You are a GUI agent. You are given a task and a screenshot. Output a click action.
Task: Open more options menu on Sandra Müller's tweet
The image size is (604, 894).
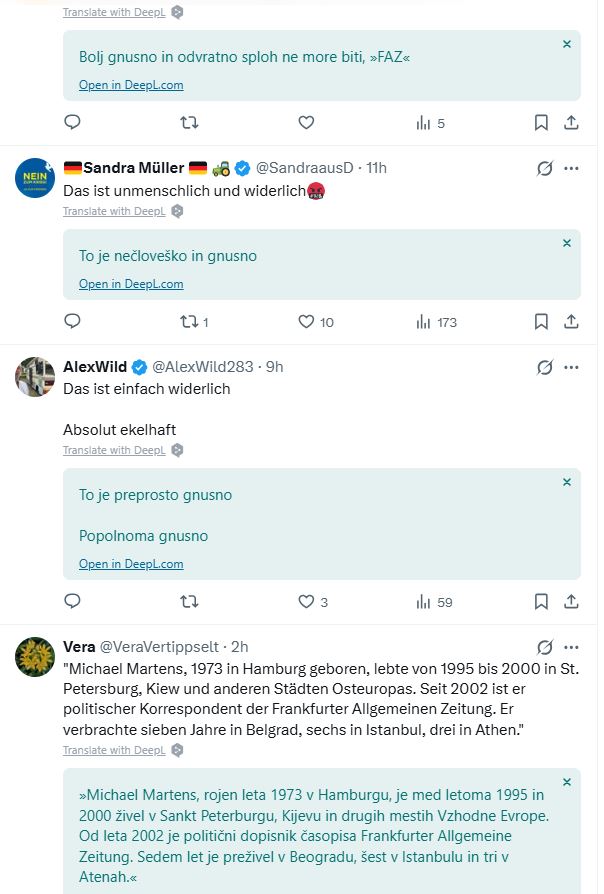(571, 168)
